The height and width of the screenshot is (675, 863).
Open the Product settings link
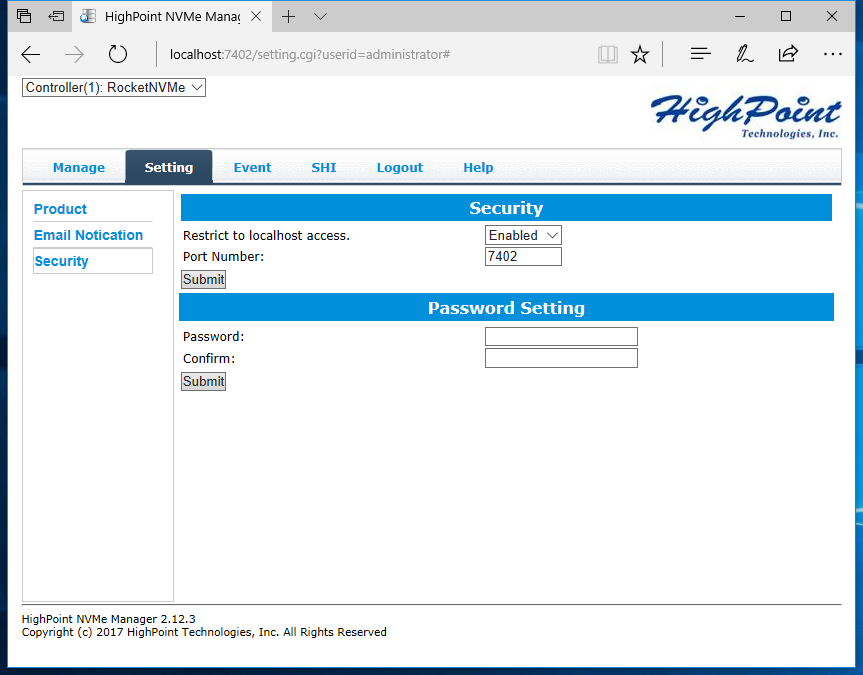coord(60,209)
